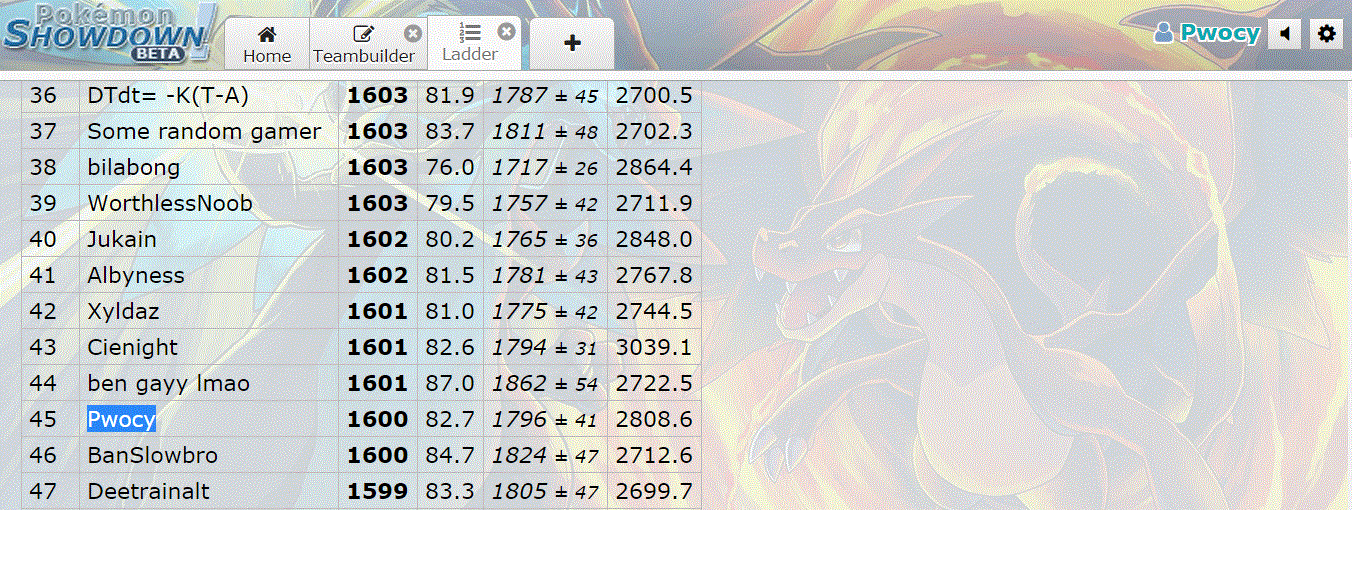Image resolution: width=1366 pixels, height=574 pixels.
Task: Click Elo 1601 in Xyldaz row
Action: (378, 312)
